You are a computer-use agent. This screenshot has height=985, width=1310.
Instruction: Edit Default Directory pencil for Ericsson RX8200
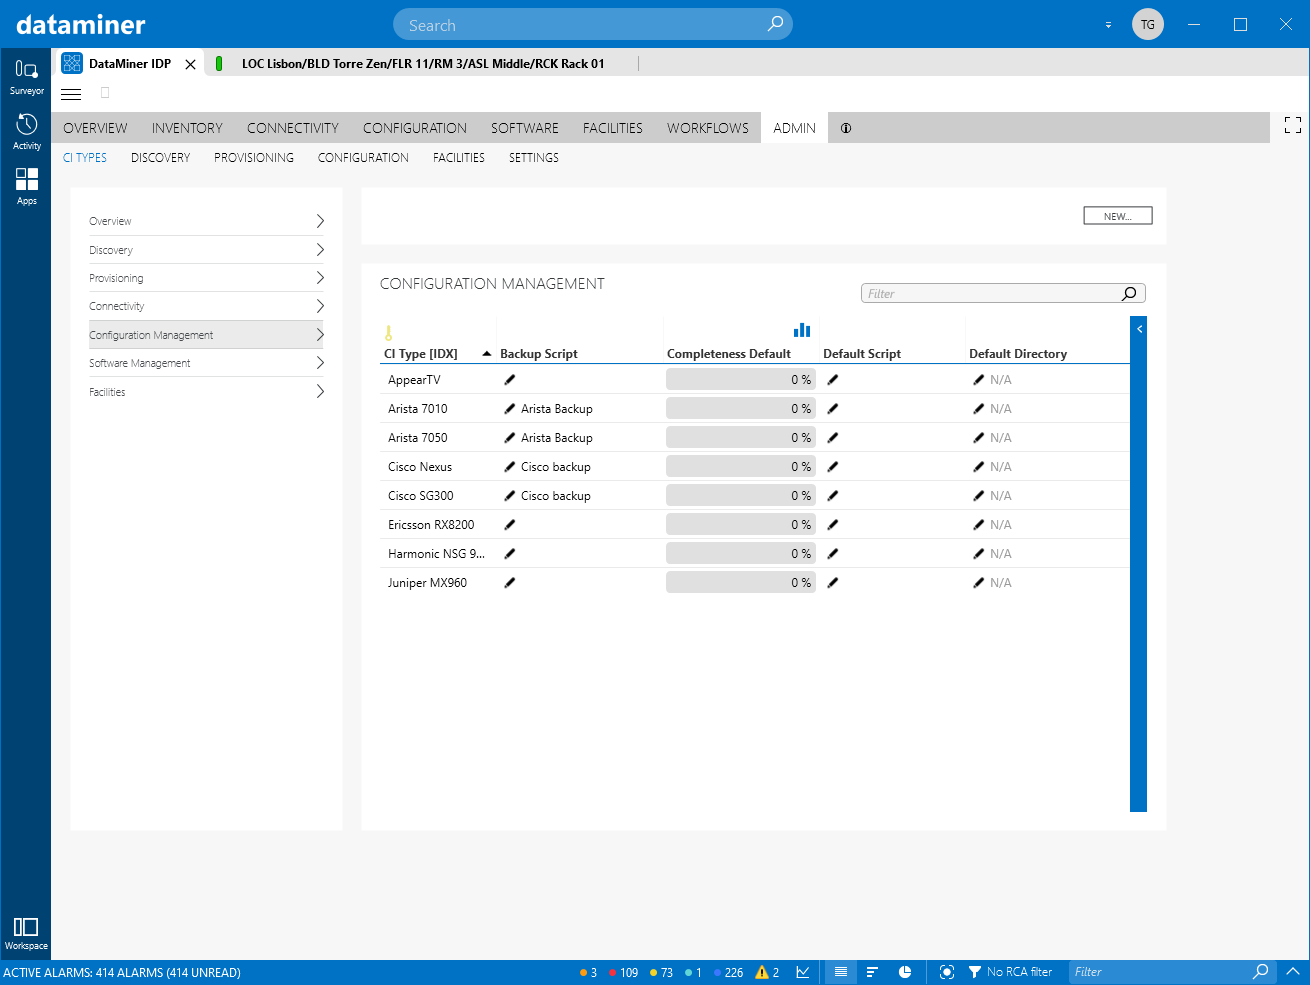pyautogui.click(x=979, y=525)
